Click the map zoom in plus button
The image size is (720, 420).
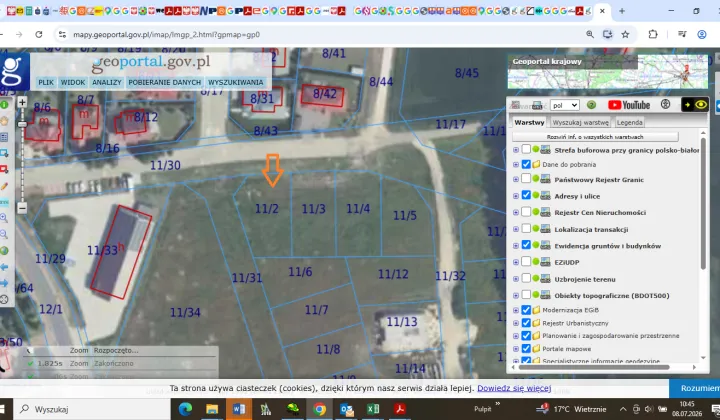pos(22,102)
